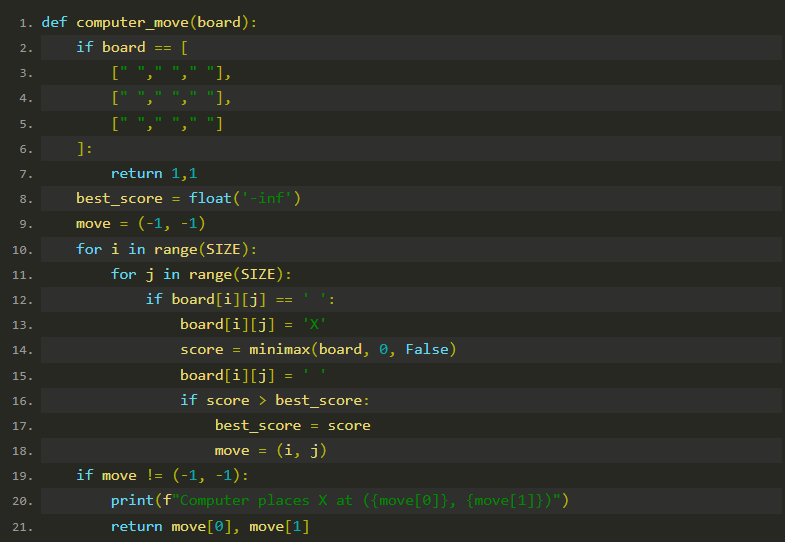Click the def keyword on line 1
The width and height of the screenshot is (785, 542).
click(54, 23)
